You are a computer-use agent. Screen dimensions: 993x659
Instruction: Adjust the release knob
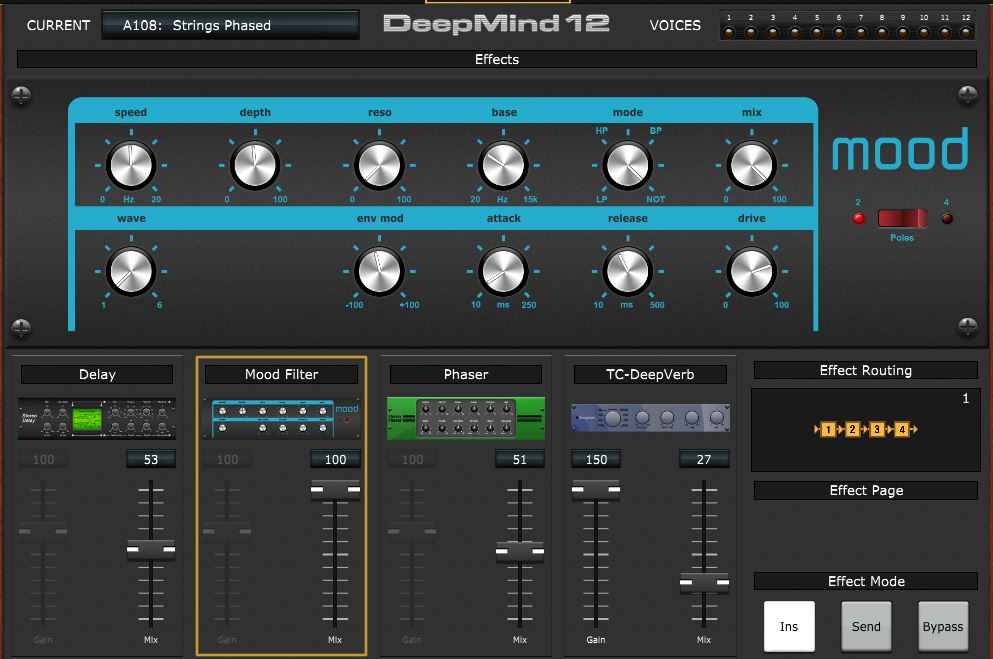pyautogui.click(x=628, y=271)
